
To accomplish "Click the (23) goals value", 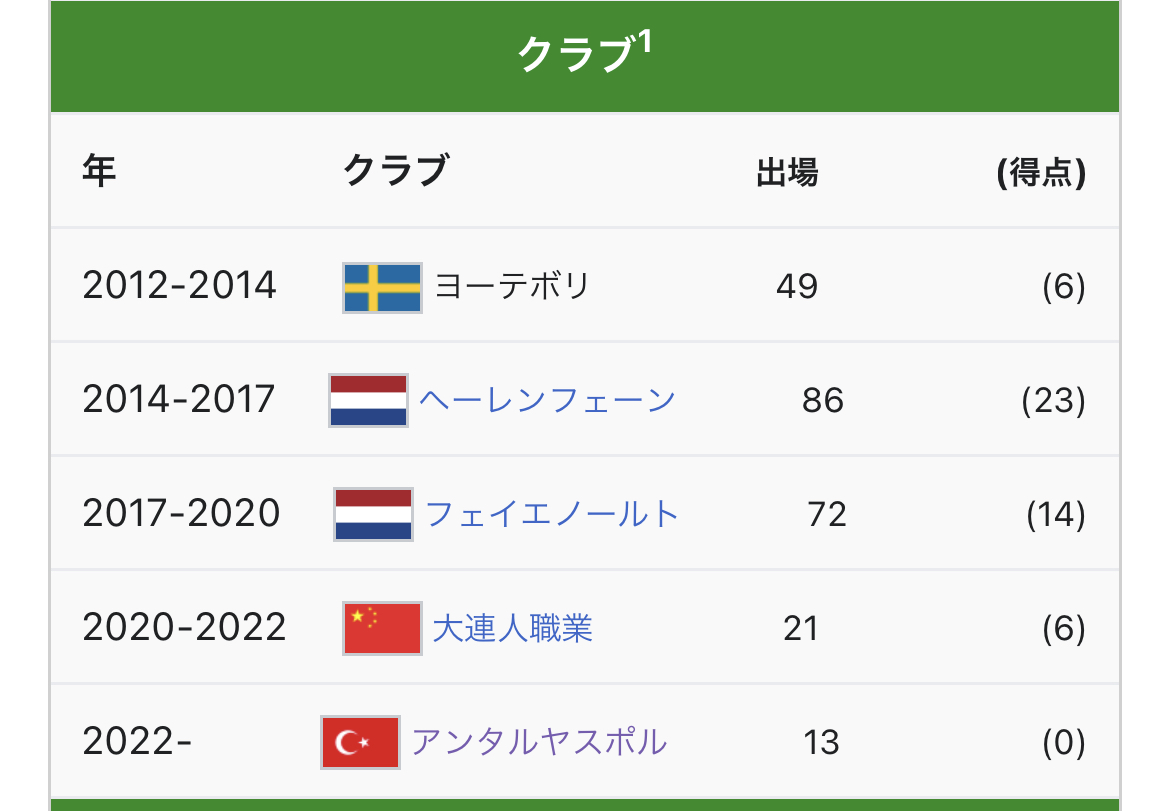I will coord(1053,401).
